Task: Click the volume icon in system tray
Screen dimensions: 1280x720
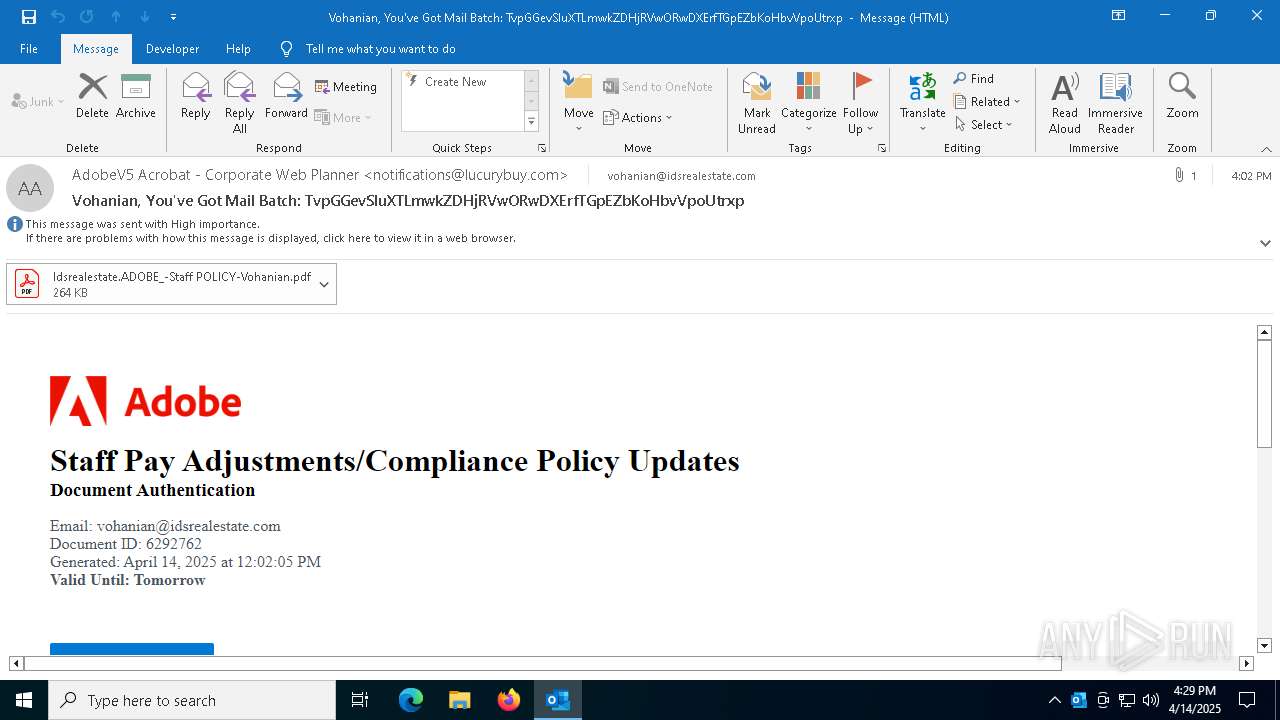Action: tap(1151, 700)
